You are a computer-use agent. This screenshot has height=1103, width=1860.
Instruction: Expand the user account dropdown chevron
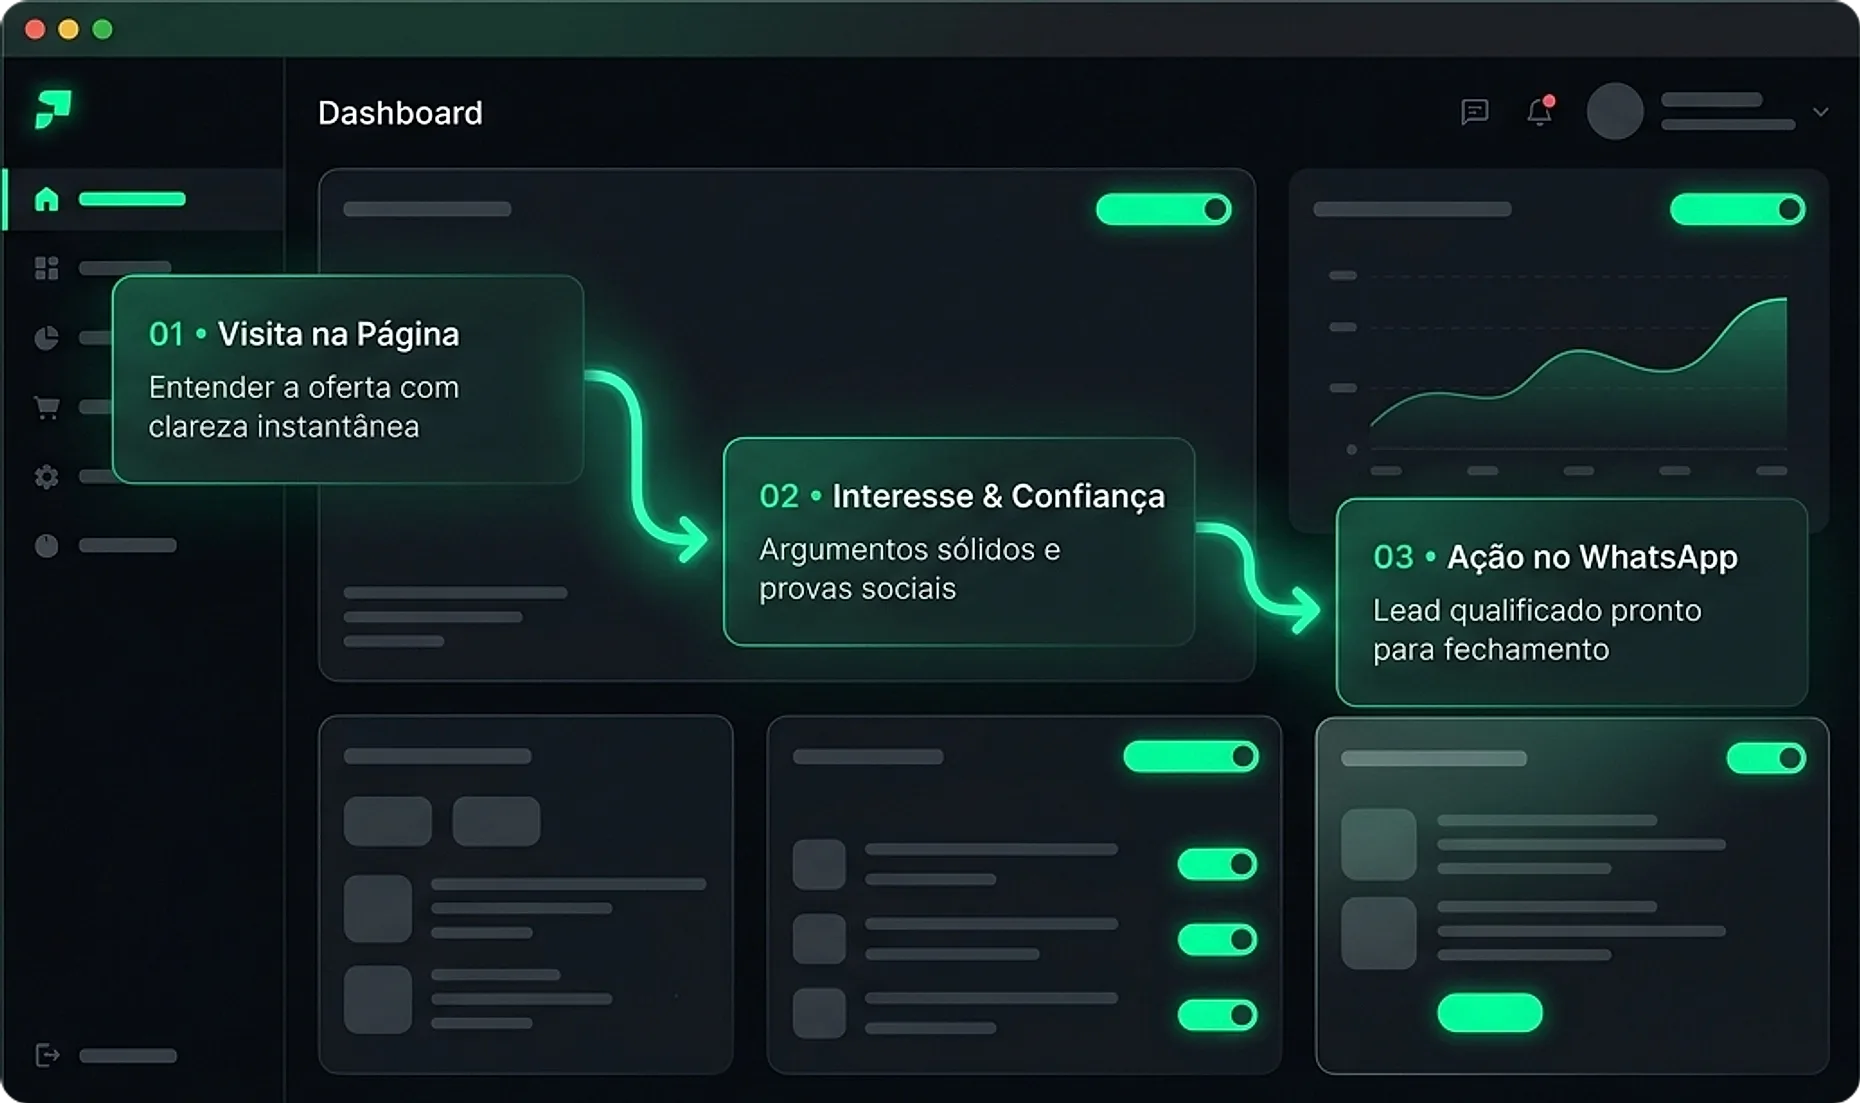coord(1821,112)
